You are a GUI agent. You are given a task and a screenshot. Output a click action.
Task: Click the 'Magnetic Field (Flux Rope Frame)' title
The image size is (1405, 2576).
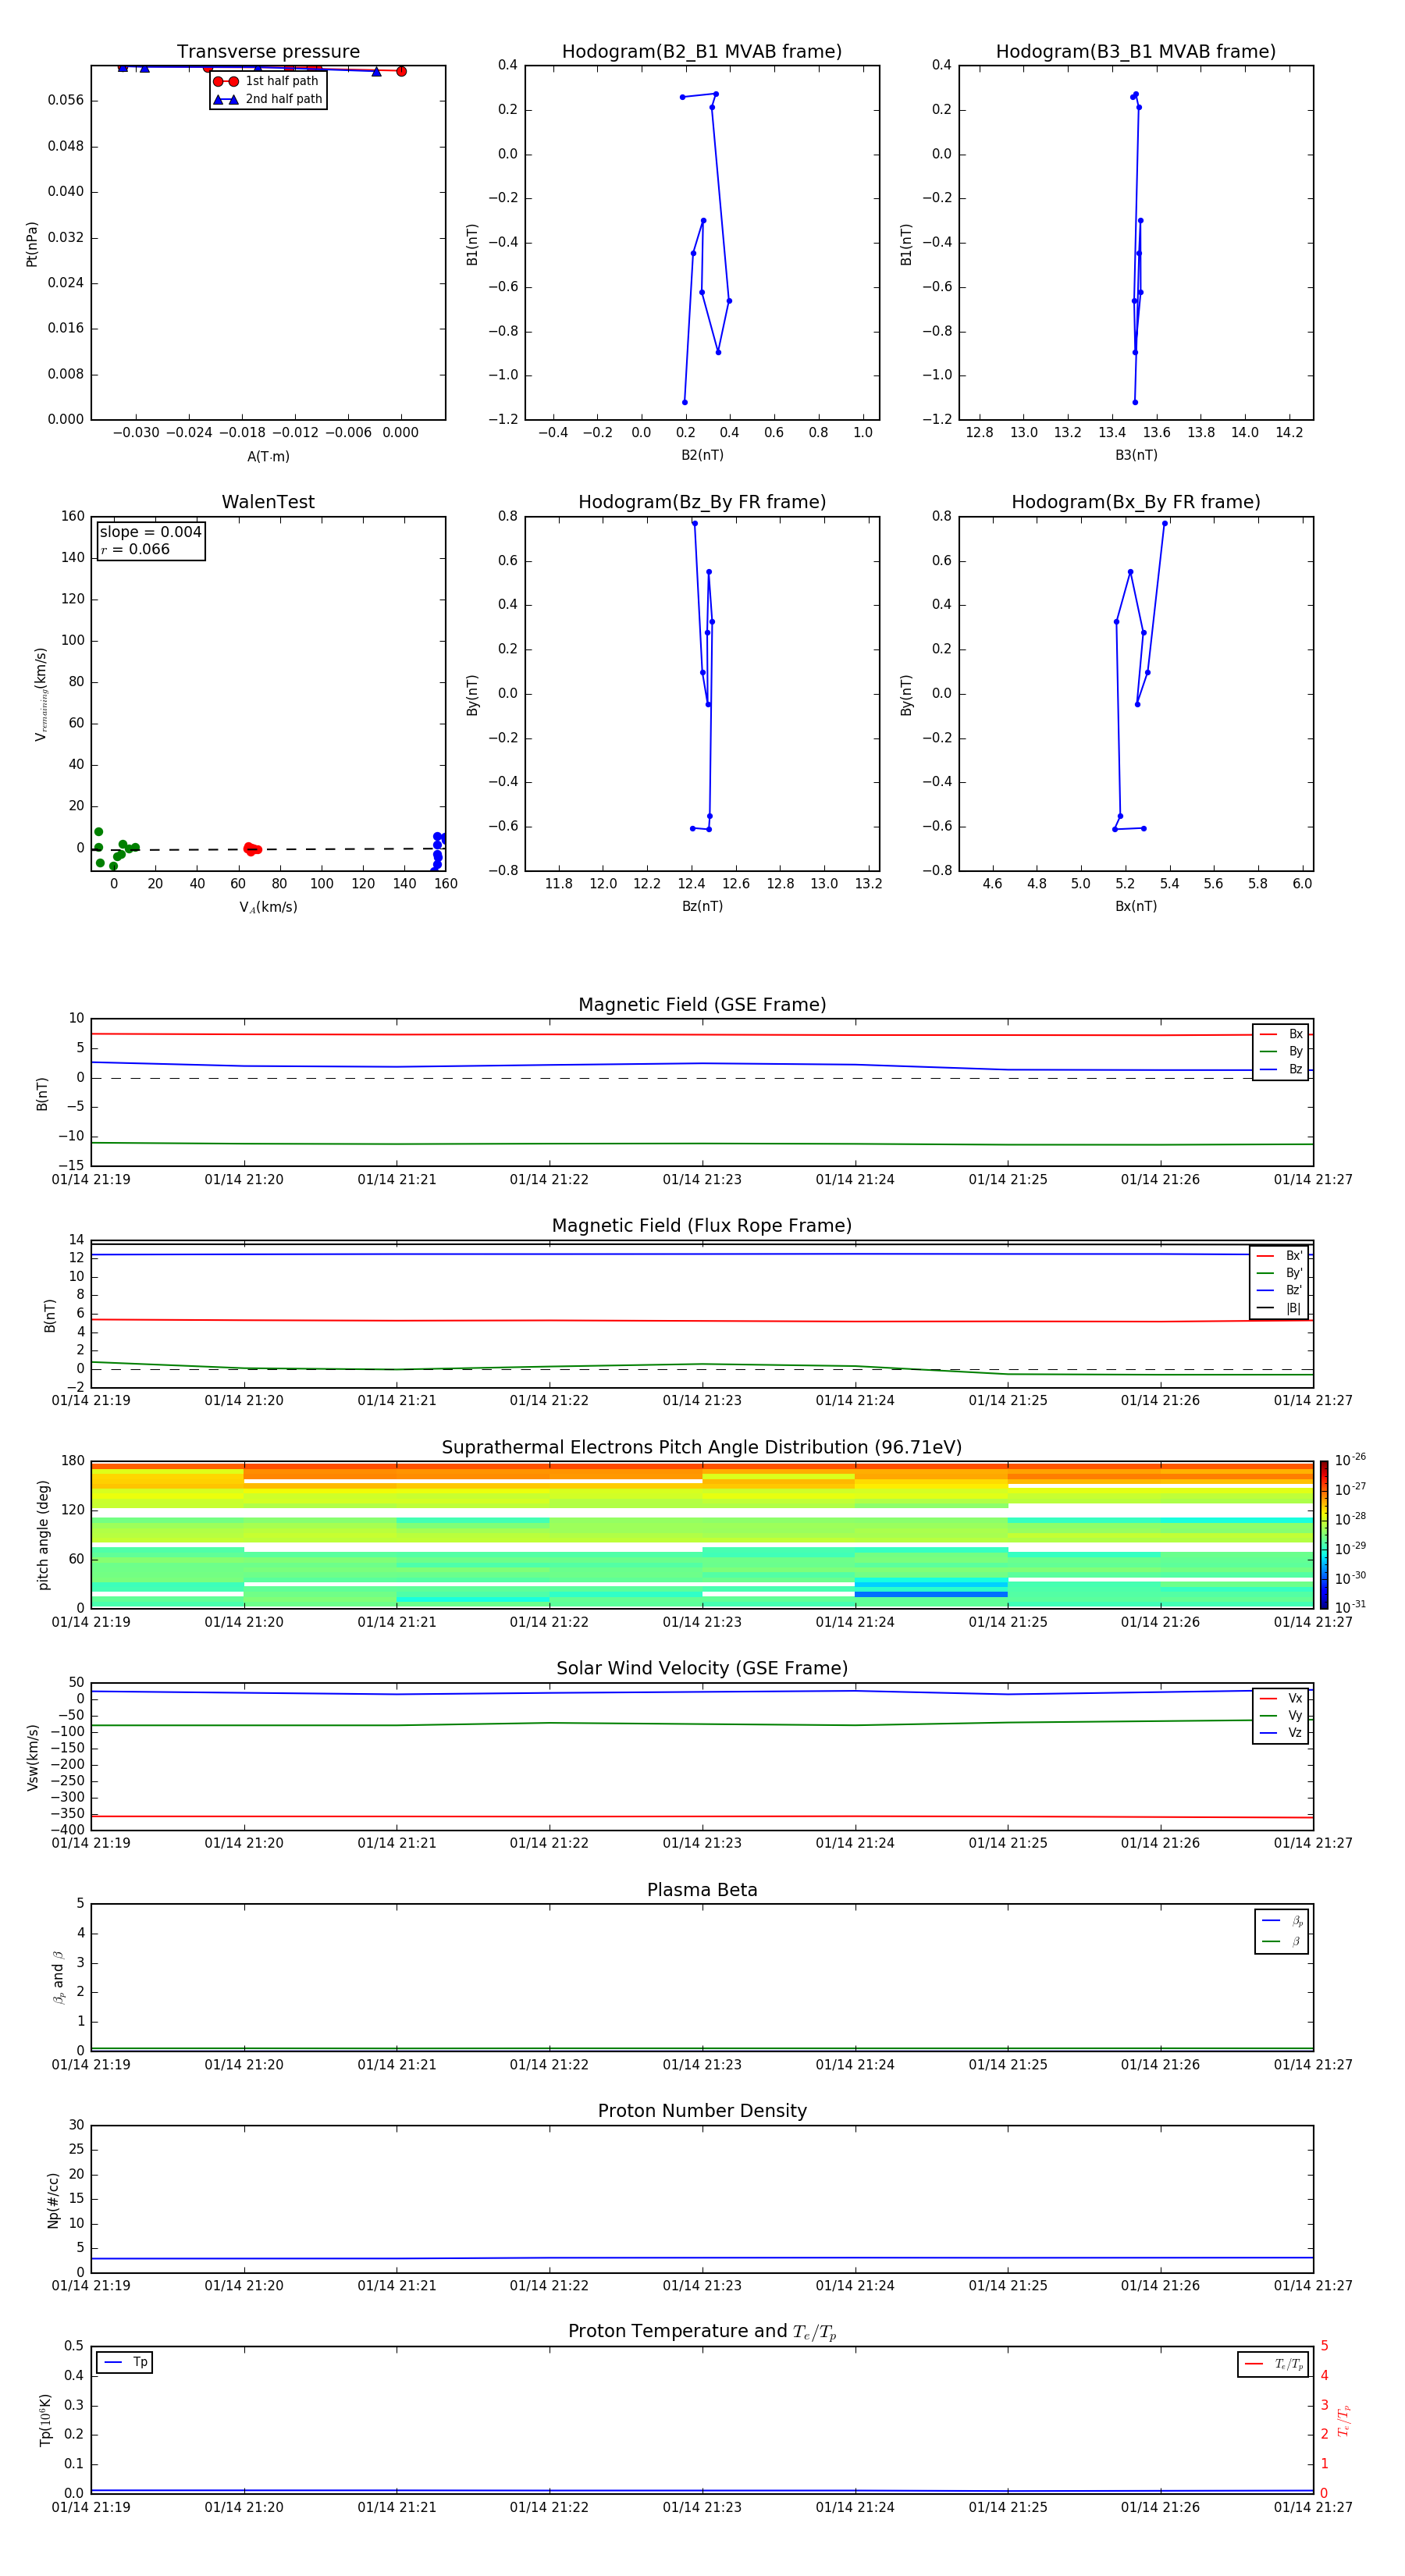point(702,1226)
